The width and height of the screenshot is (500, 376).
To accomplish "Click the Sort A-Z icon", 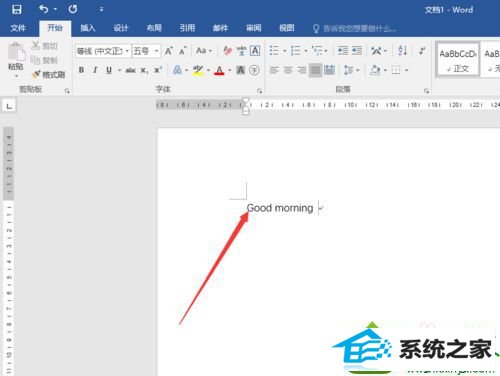I will 402,51.
